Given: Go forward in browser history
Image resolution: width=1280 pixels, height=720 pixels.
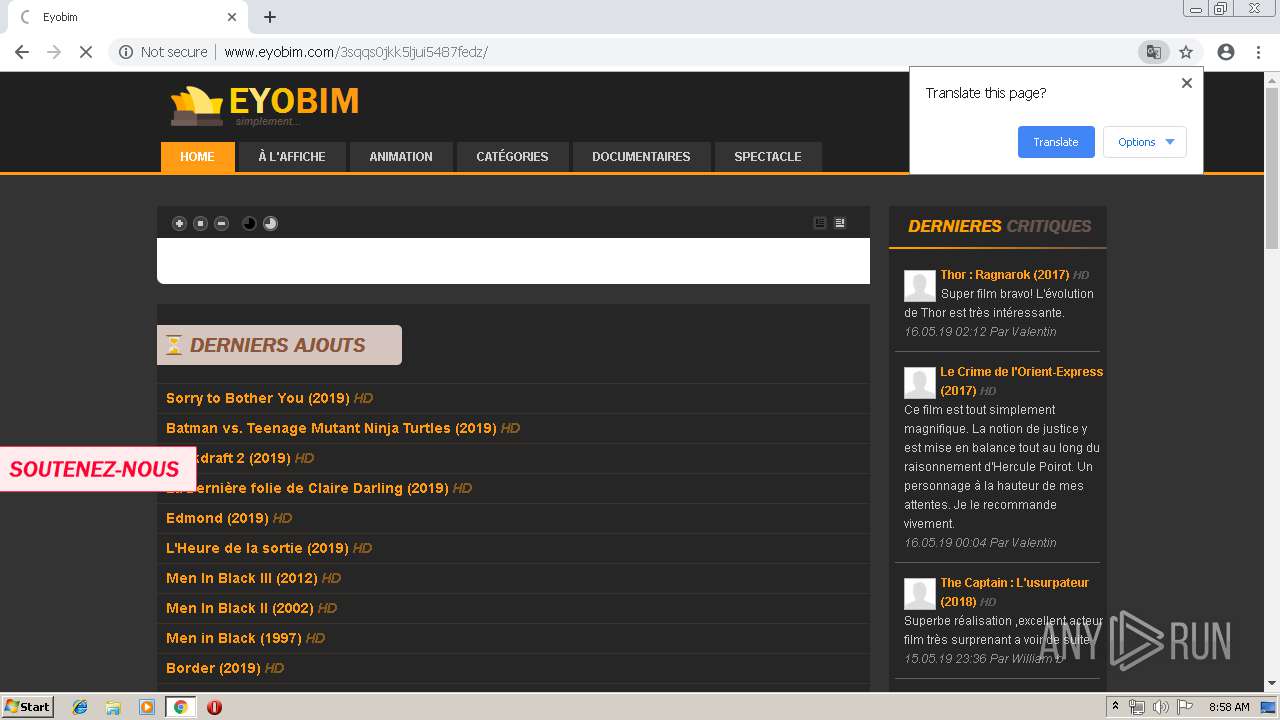Looking at the screenshot, I should point(54,52).
